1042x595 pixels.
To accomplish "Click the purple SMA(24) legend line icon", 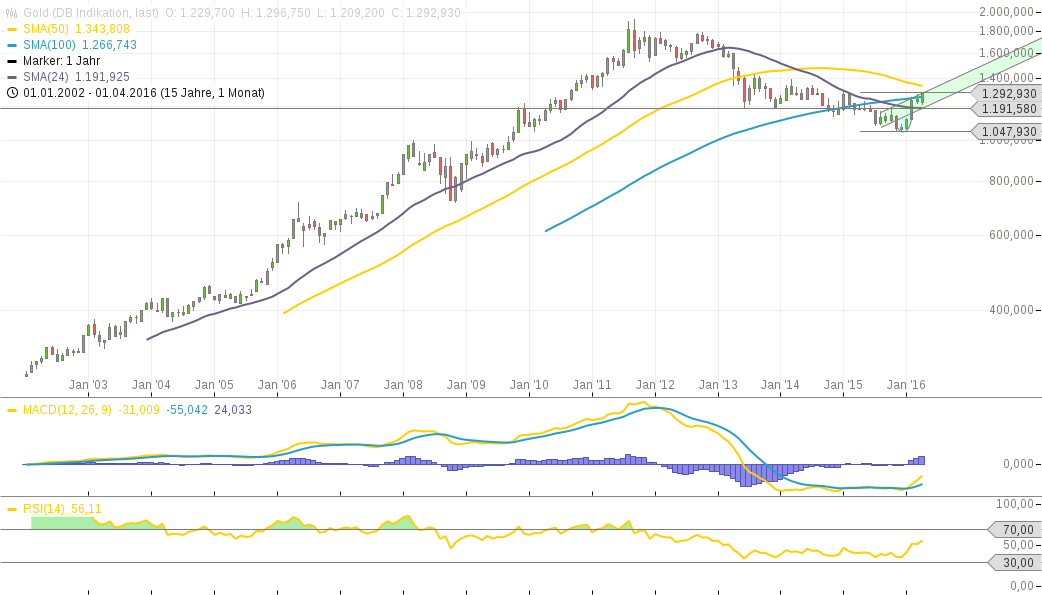I will (x=14, y=74).
